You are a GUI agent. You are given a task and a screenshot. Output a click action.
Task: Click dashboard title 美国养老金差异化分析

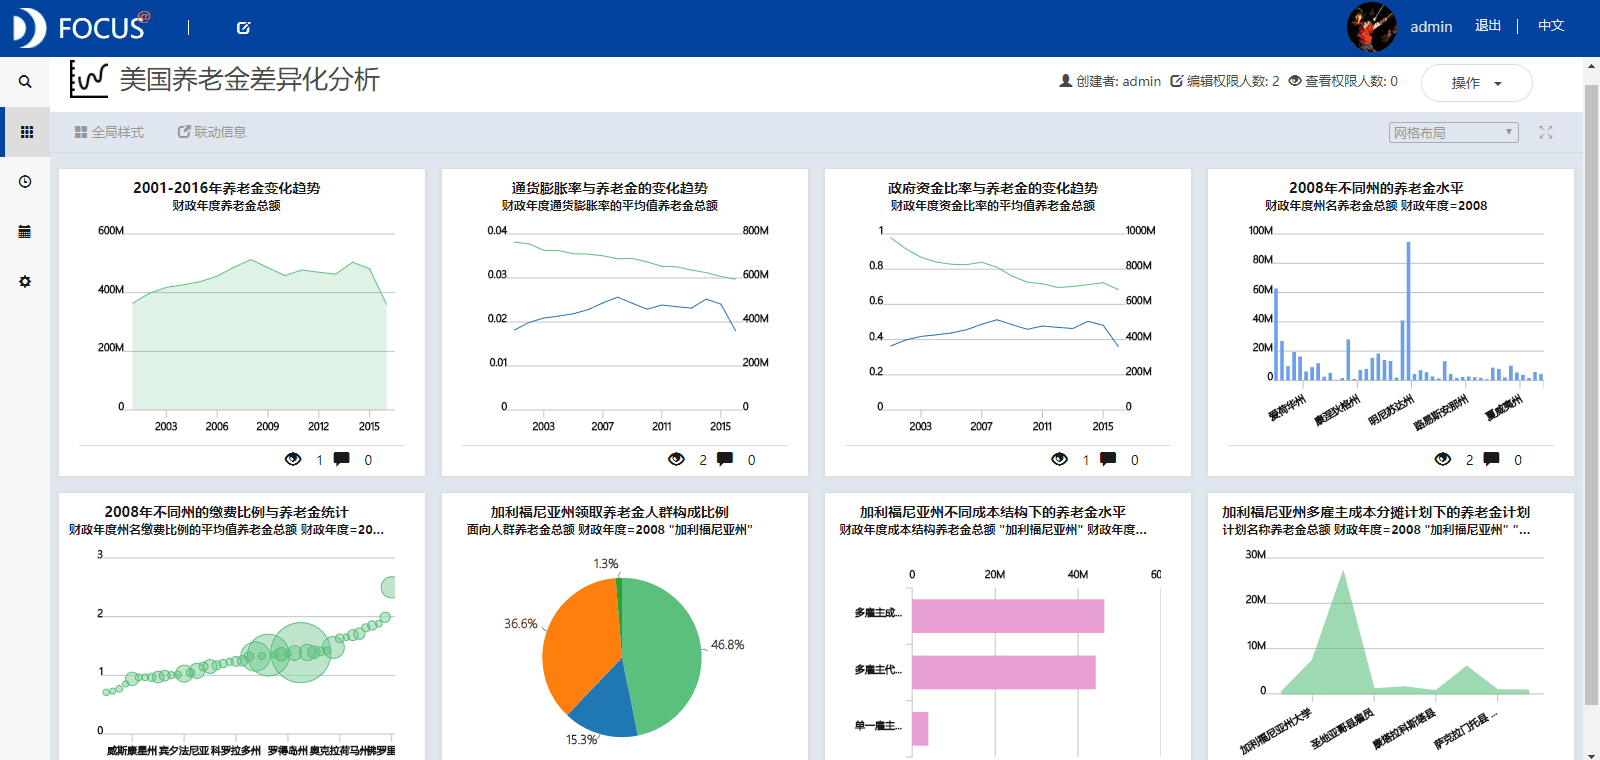tap(250, 79)
